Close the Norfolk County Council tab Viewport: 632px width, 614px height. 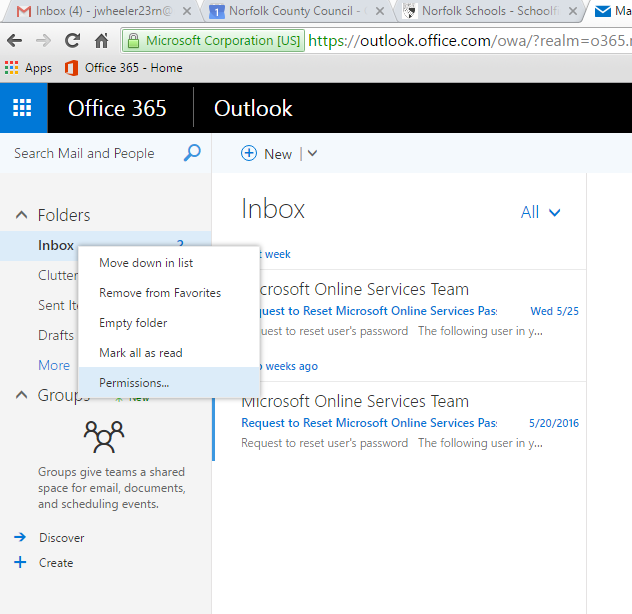(380, 11)
